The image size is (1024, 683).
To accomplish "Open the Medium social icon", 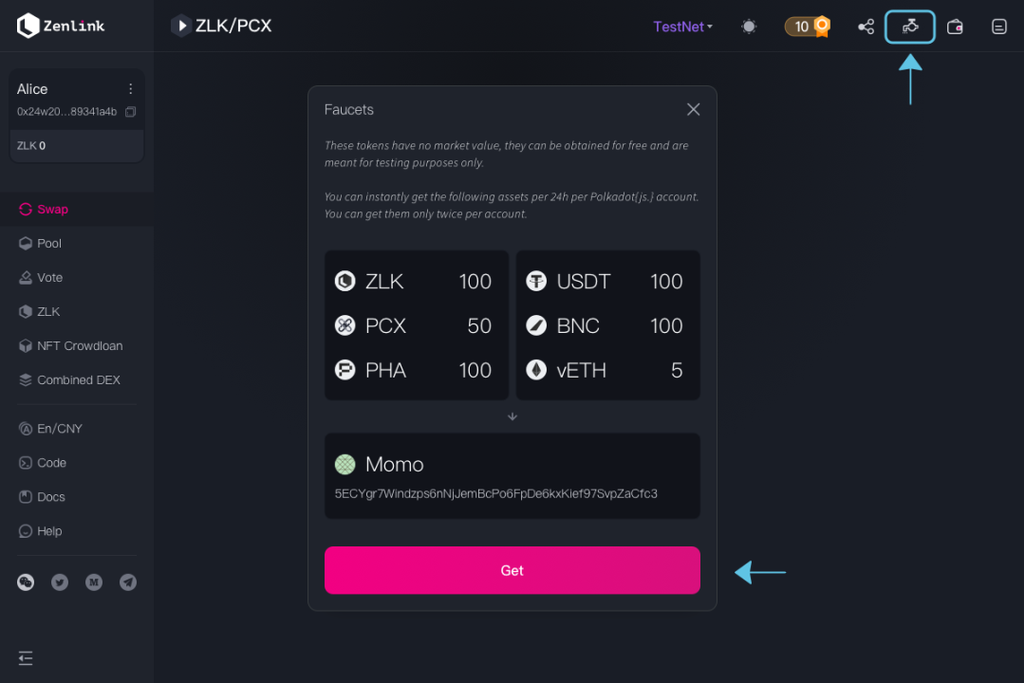I will click(x=94, y=582).
